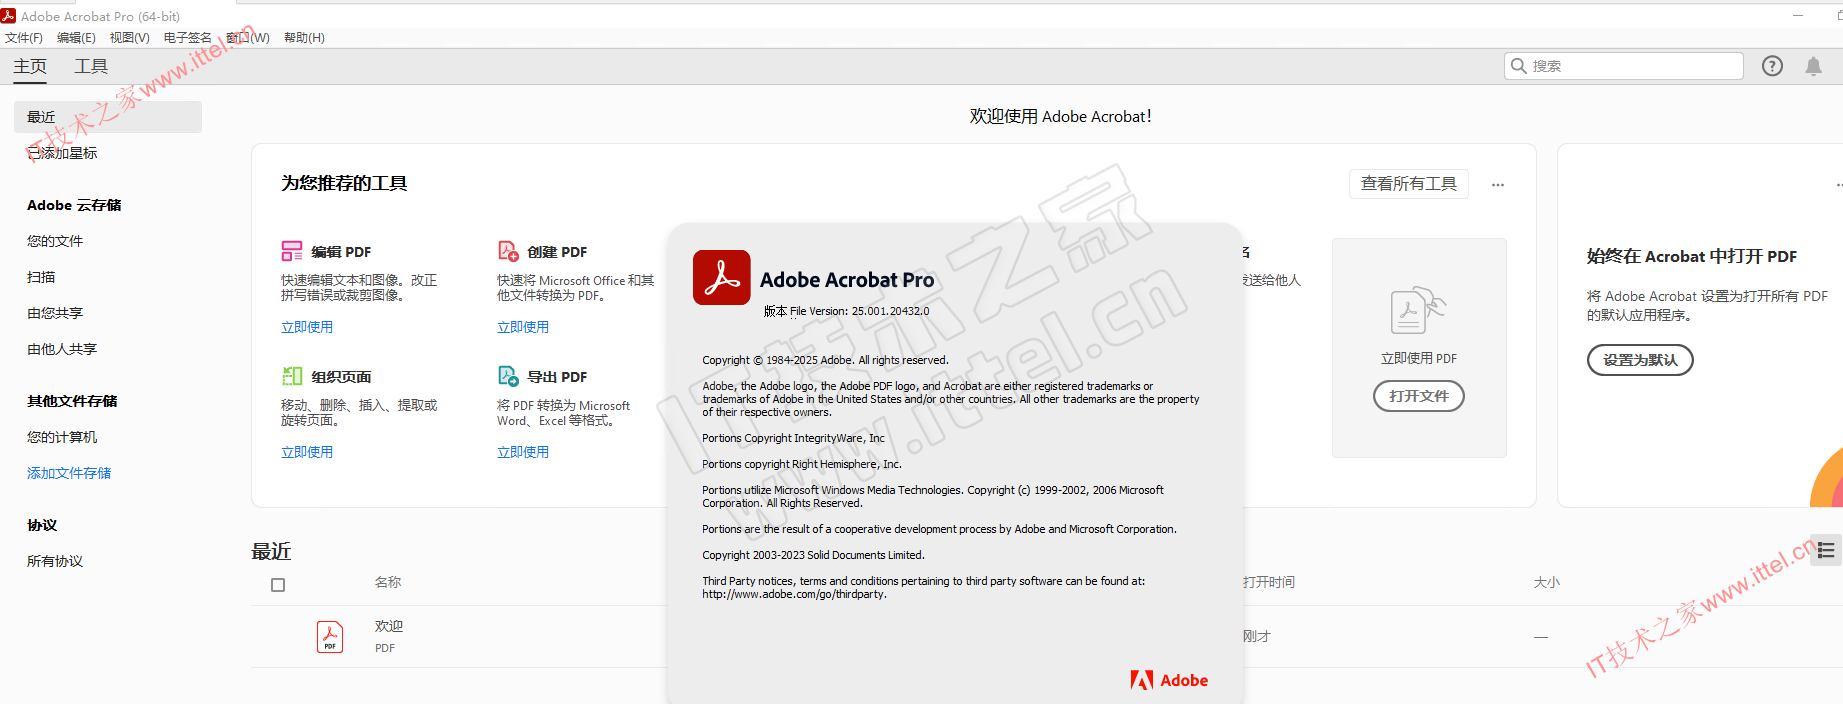Open the recommended tools more options ellipsis

[x=1498, y=185]
